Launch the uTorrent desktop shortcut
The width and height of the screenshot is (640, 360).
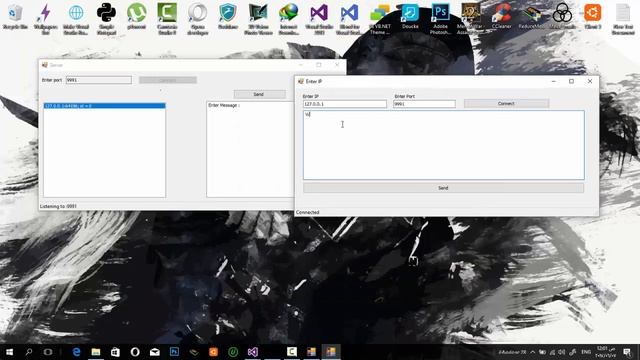(x=137, y=16)
